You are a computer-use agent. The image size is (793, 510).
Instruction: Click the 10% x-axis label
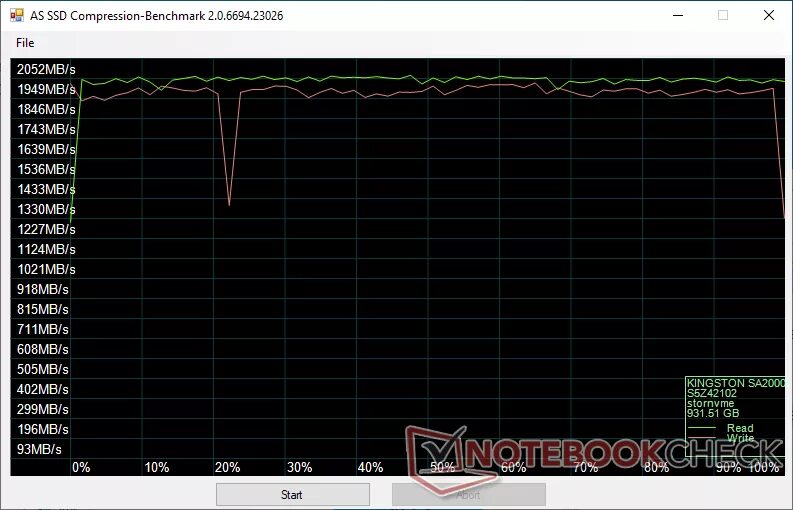click(157, 468)
